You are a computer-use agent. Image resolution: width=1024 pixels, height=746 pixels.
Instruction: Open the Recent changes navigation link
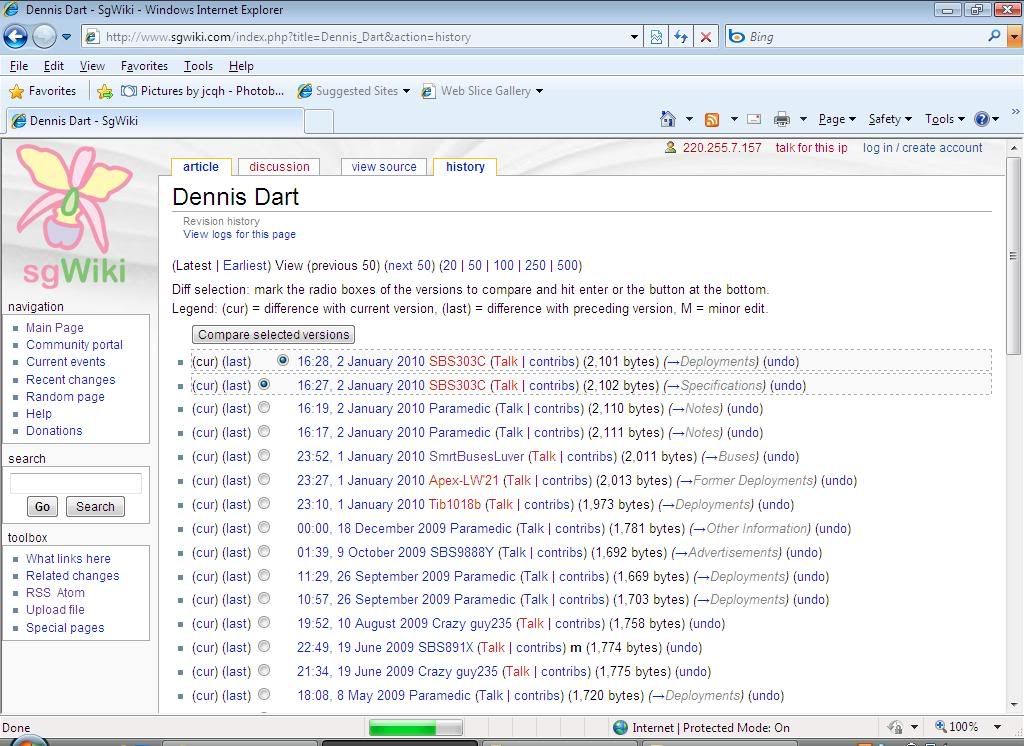click(70, 380)
